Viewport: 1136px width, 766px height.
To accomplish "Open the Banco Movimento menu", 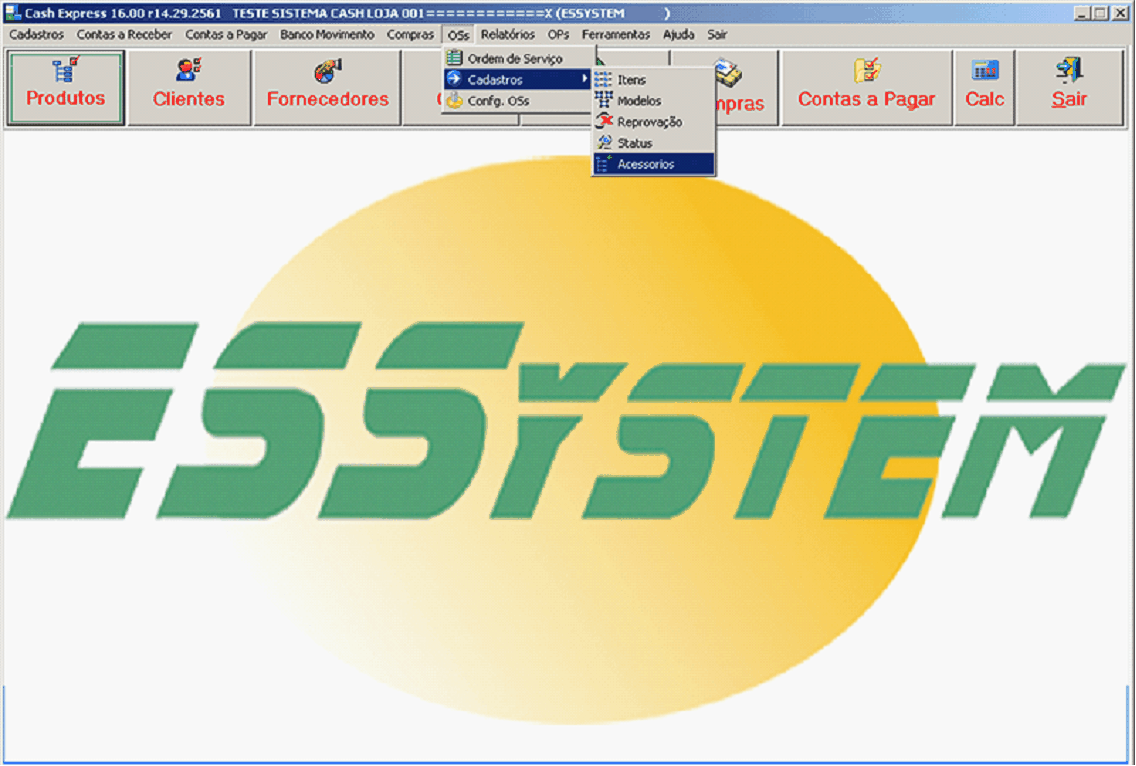I will [x=327, y=34].
